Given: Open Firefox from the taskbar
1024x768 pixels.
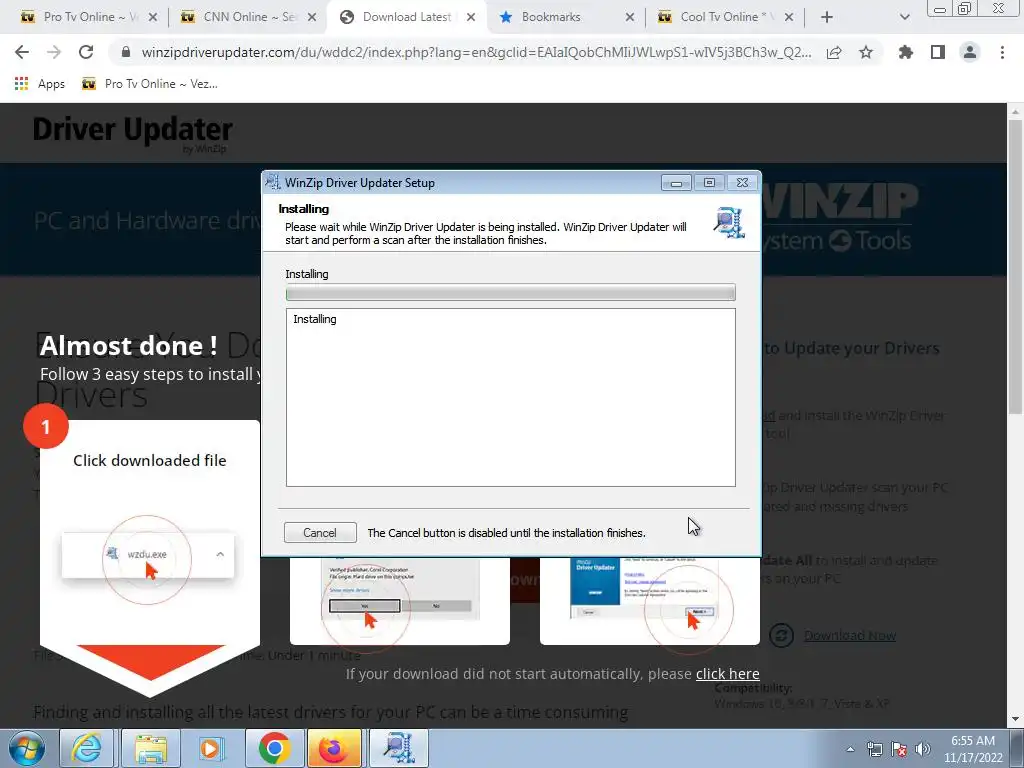Looking at the screenshot, I should pos(334,748).
